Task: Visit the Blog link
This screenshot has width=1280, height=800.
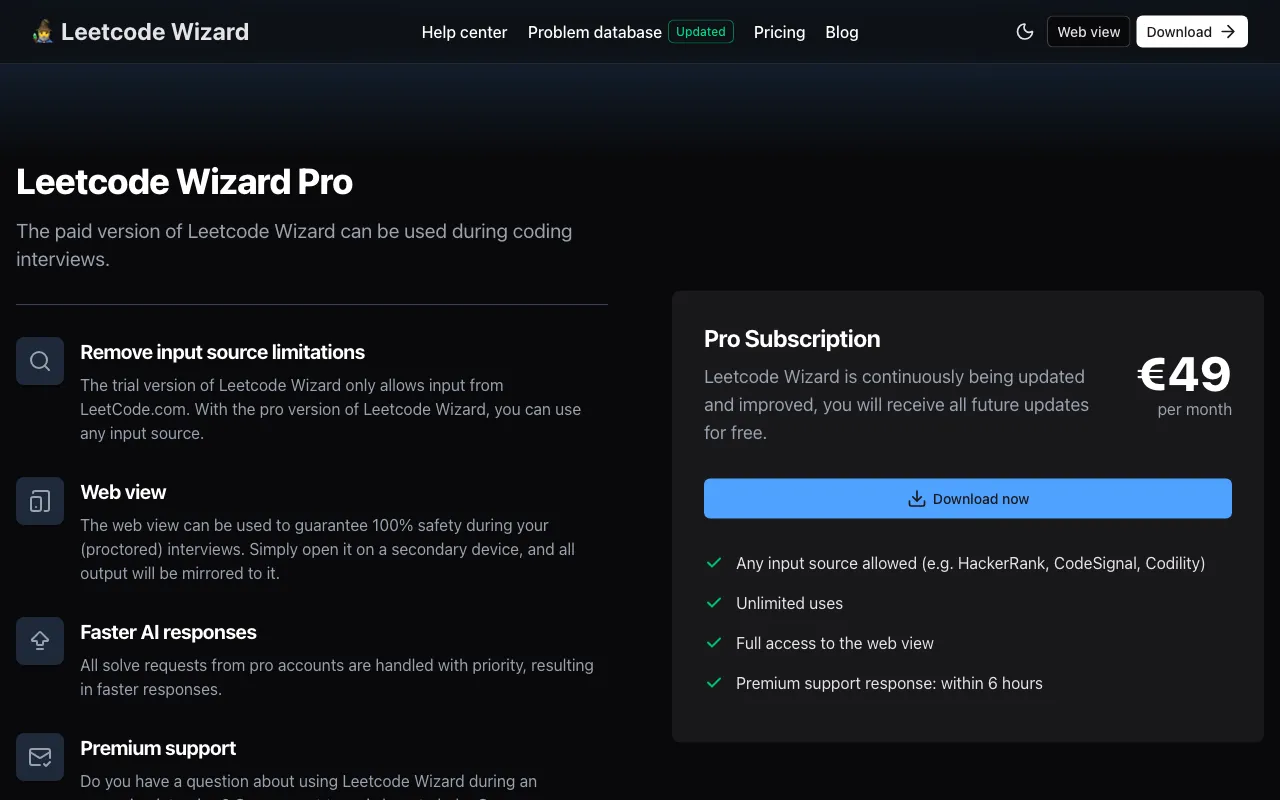Action: (x=842, y=32)
